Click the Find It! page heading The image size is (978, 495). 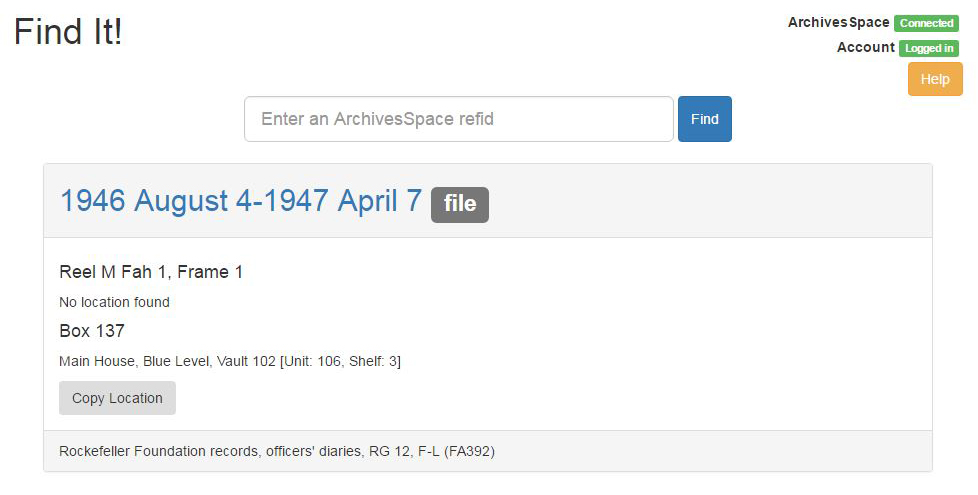pyautogui.click(x=68, y=31)
